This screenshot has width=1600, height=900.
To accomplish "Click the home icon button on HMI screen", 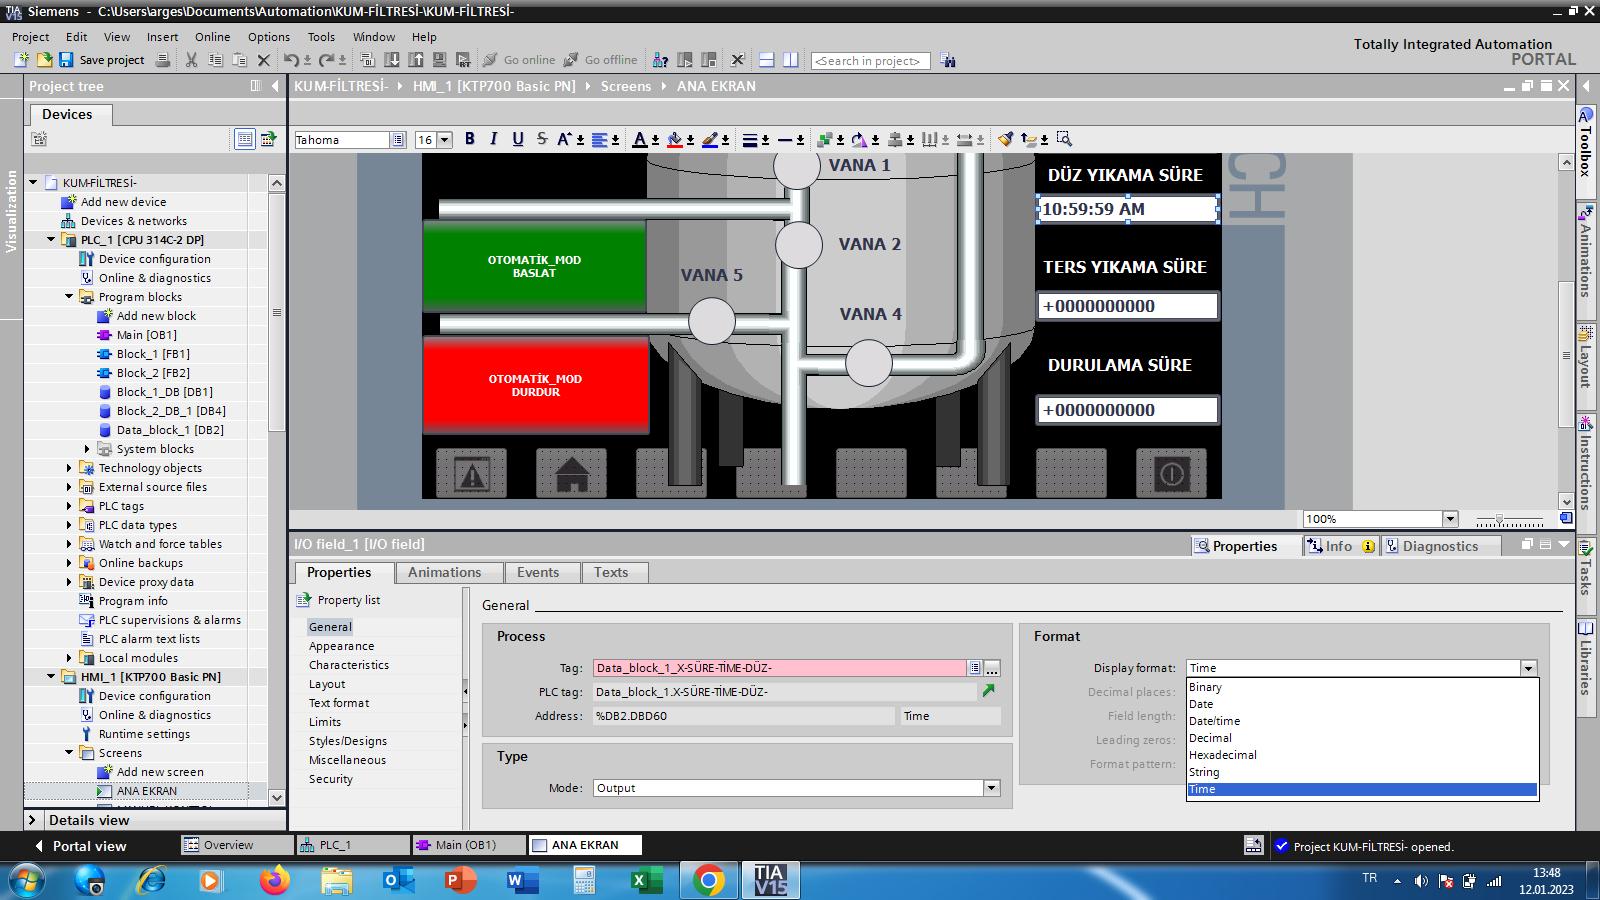I will pyautogui.click(x=571, y=473).
